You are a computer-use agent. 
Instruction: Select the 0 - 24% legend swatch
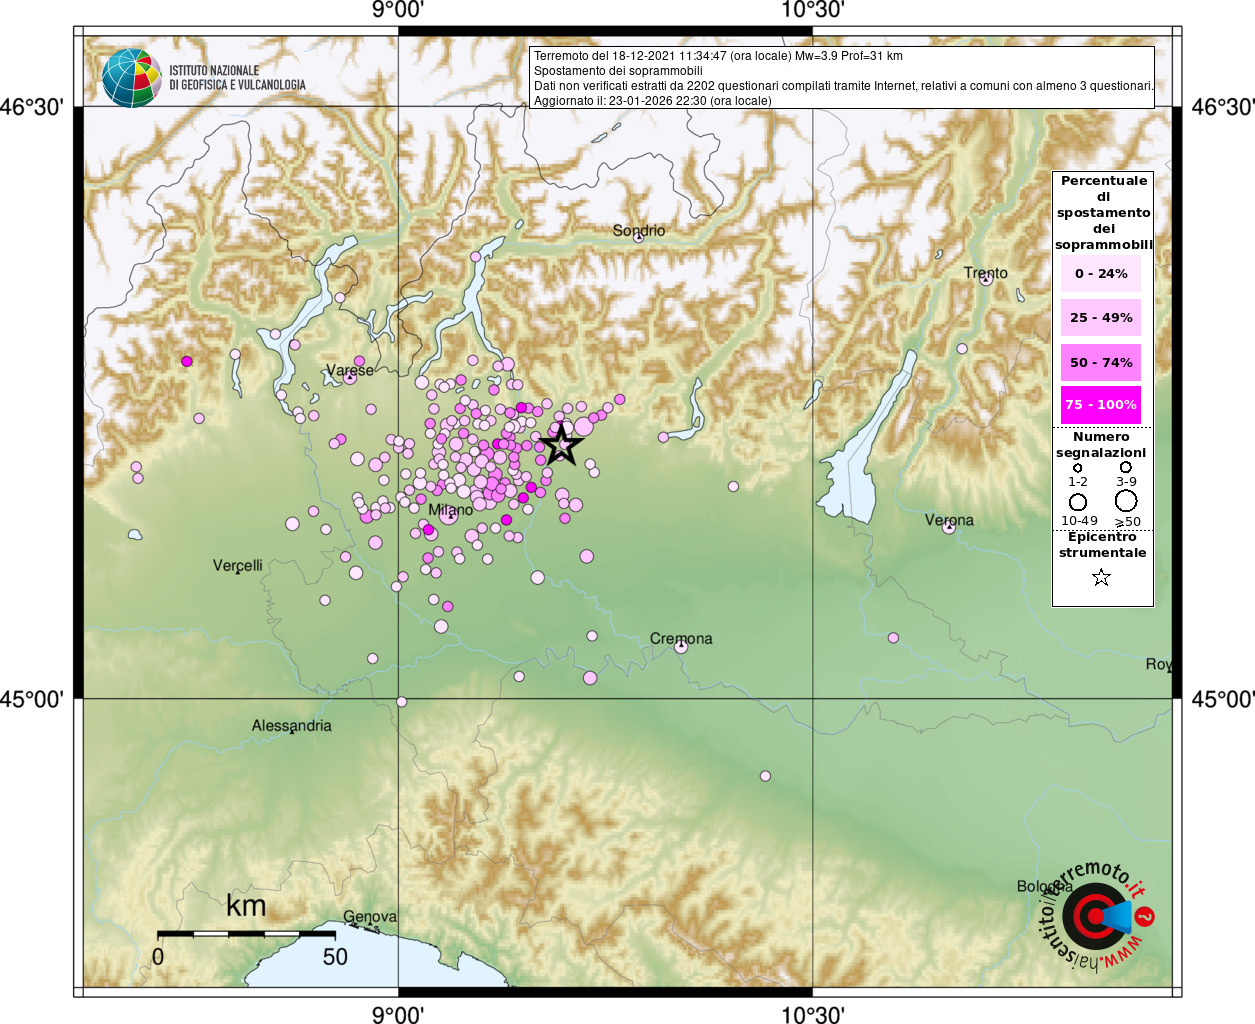1101,273
